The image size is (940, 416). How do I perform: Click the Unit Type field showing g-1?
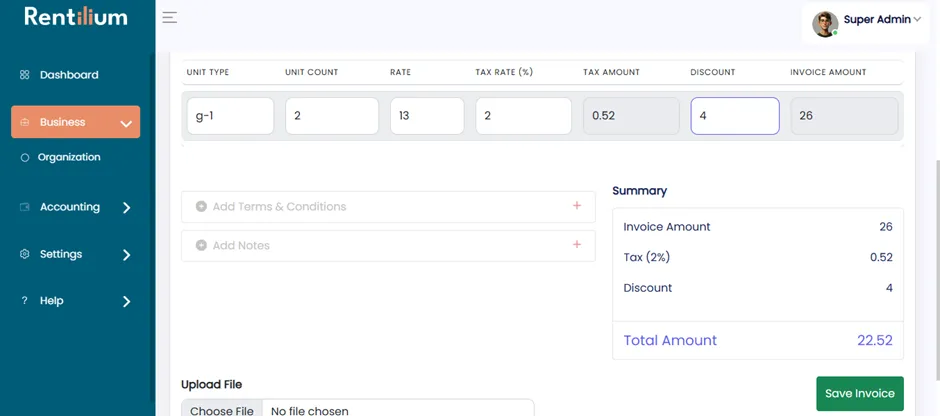(x=230, y=116)
